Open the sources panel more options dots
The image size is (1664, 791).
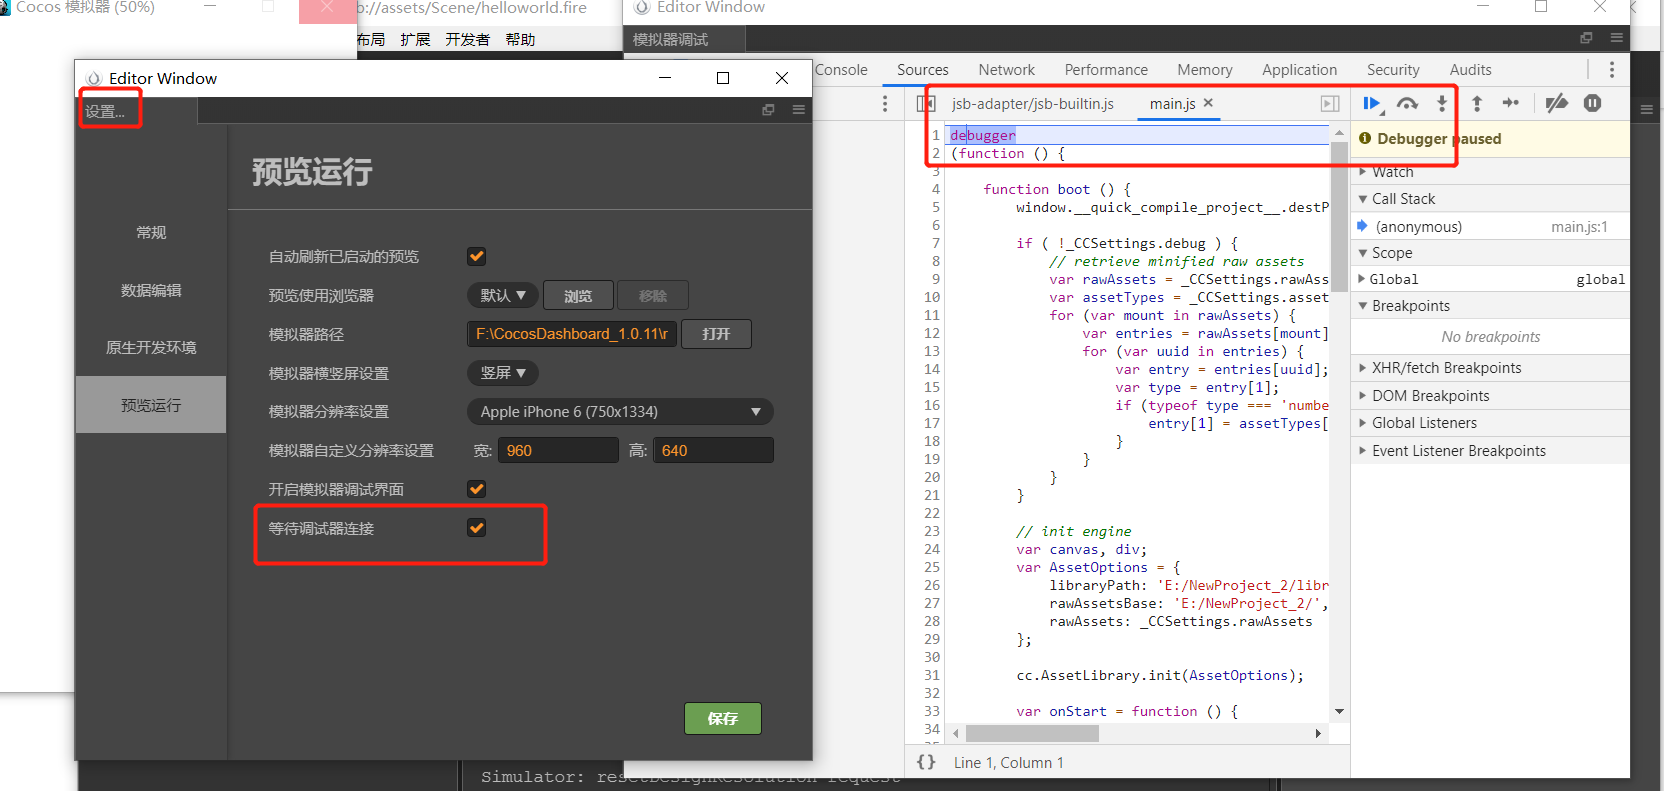[884, 103]
